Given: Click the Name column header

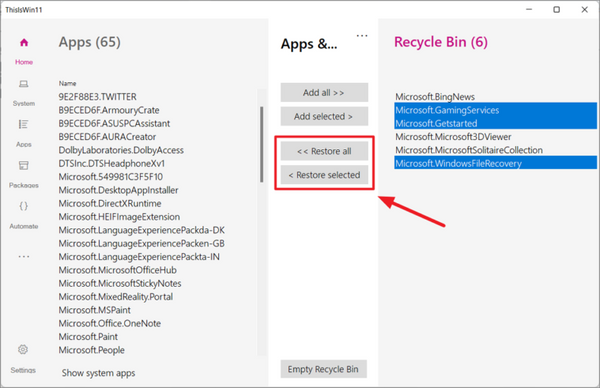Looking at the screenshot, I should click(67, 83).
